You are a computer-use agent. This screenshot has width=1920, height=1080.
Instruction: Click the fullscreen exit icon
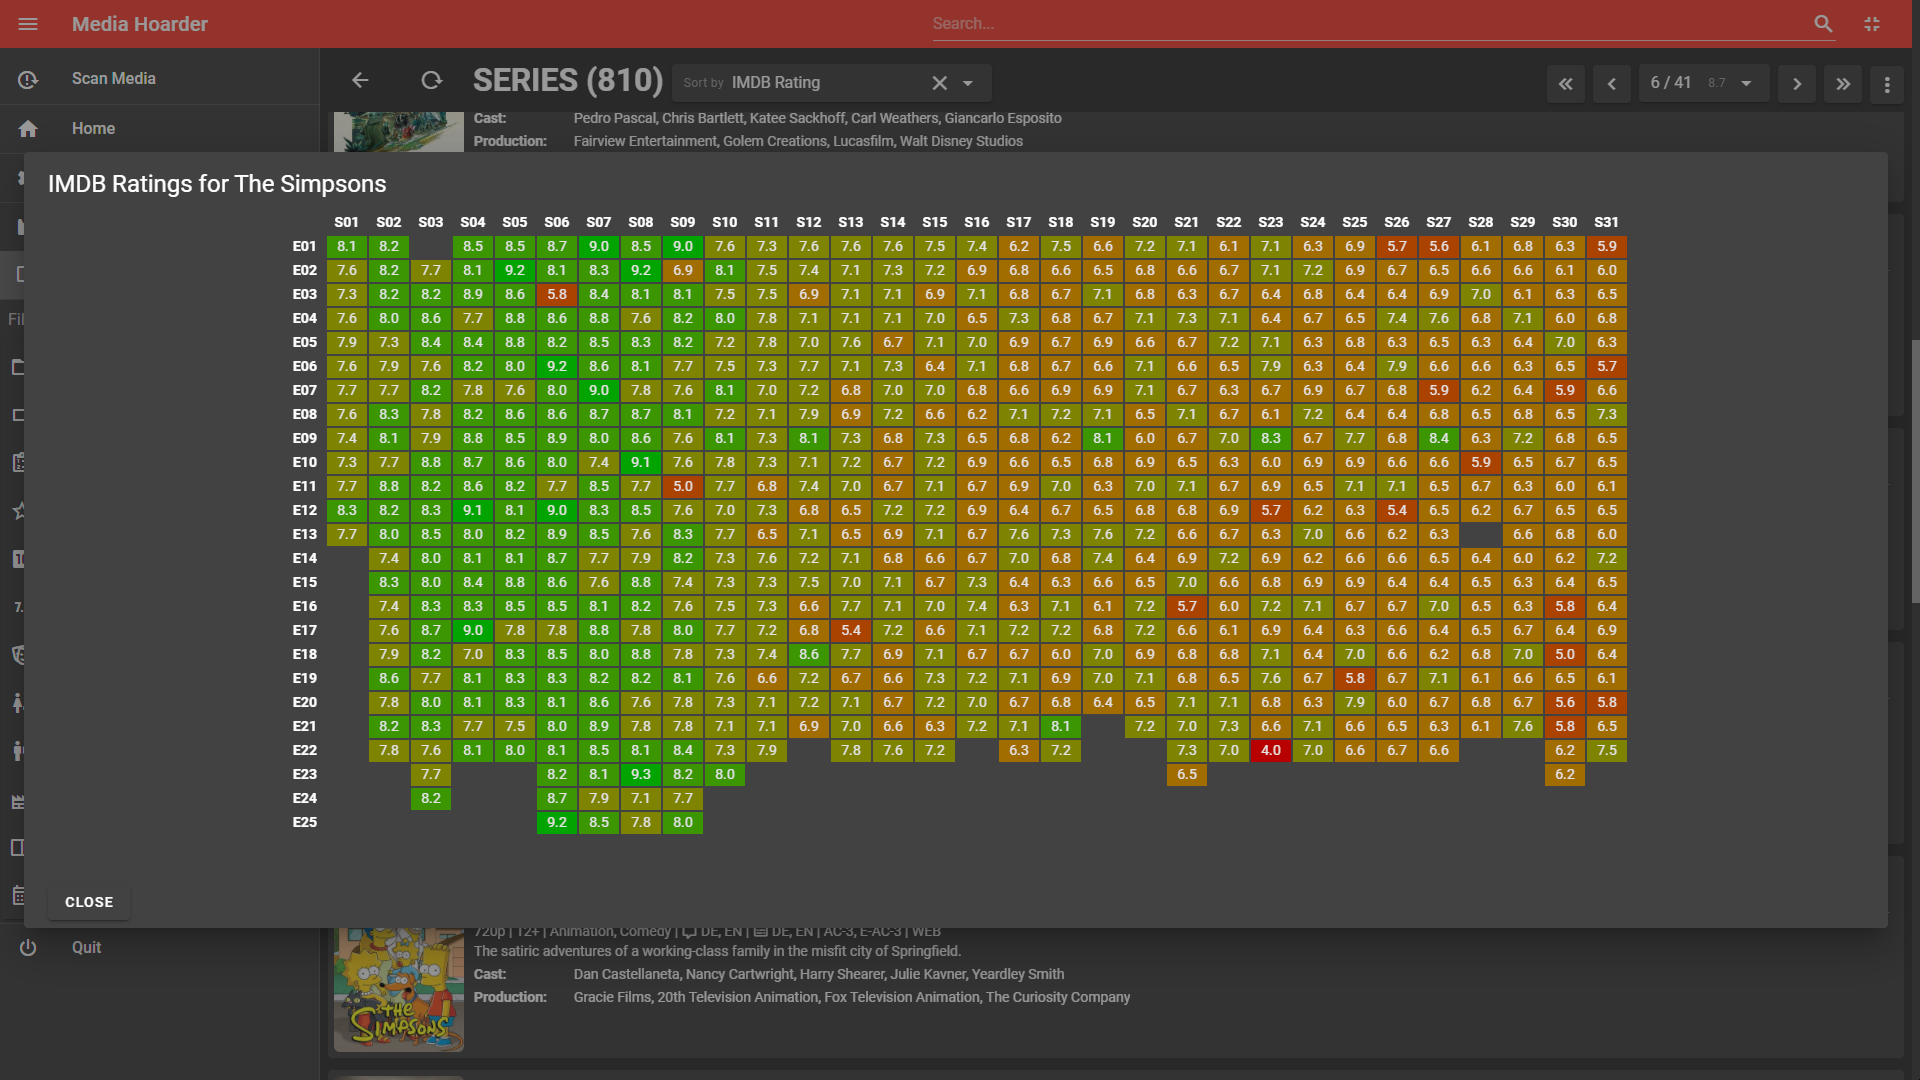pos(1872,24)
